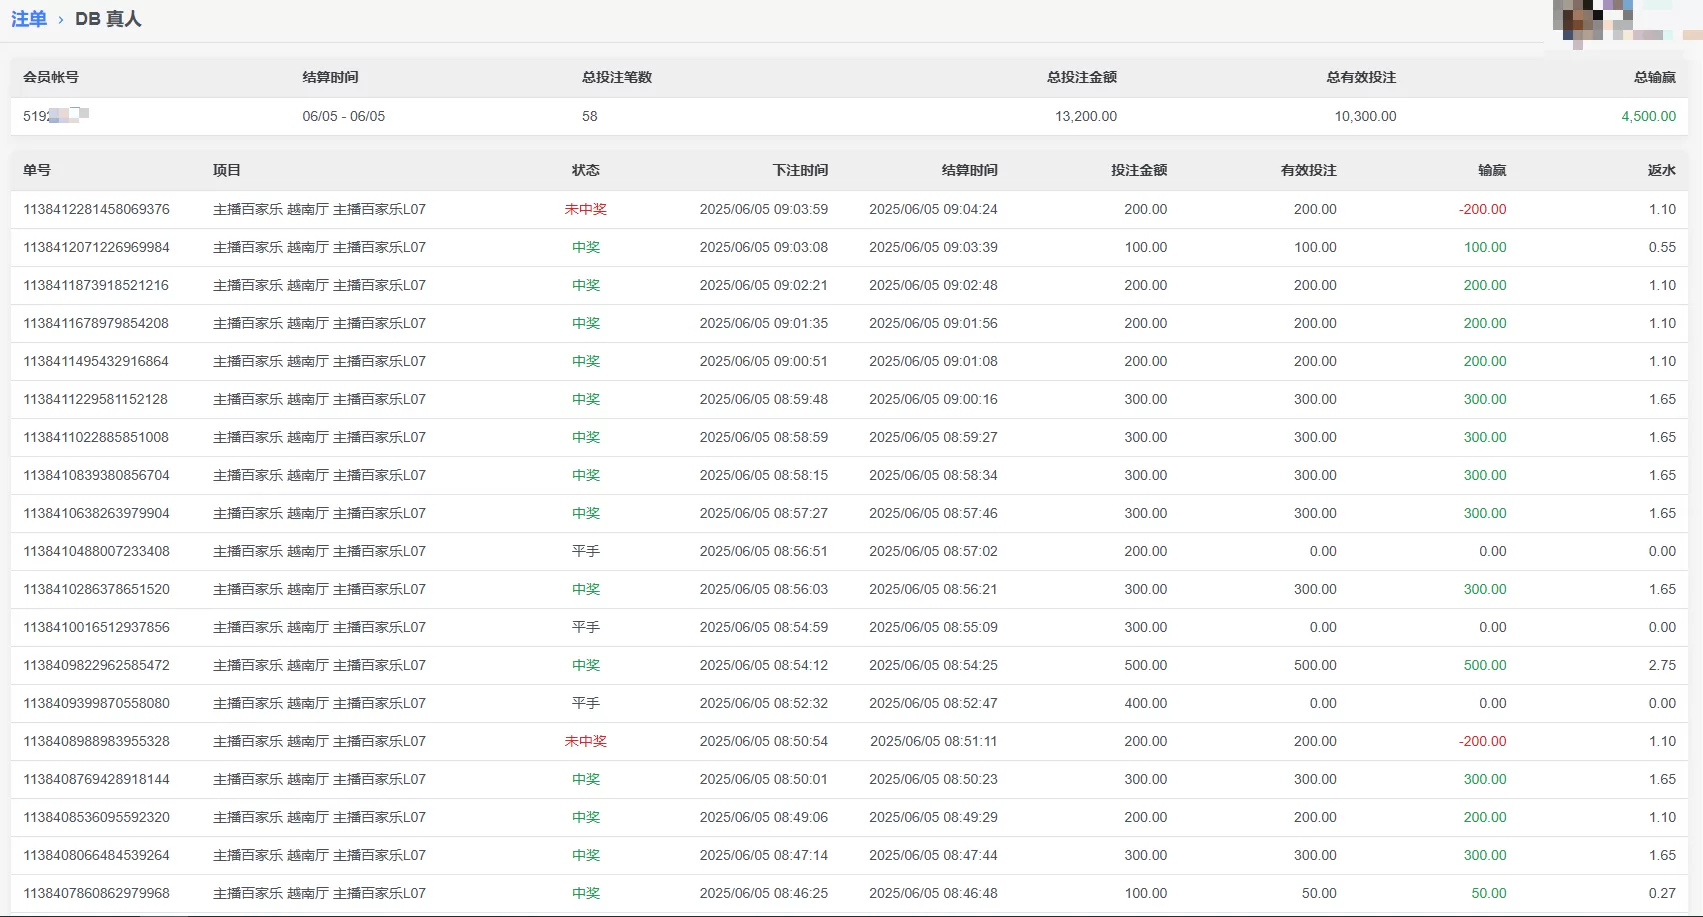The image size is (1703, 917).
Task: Select the summary date range 06/05 - 06/05
Action: 344,116
